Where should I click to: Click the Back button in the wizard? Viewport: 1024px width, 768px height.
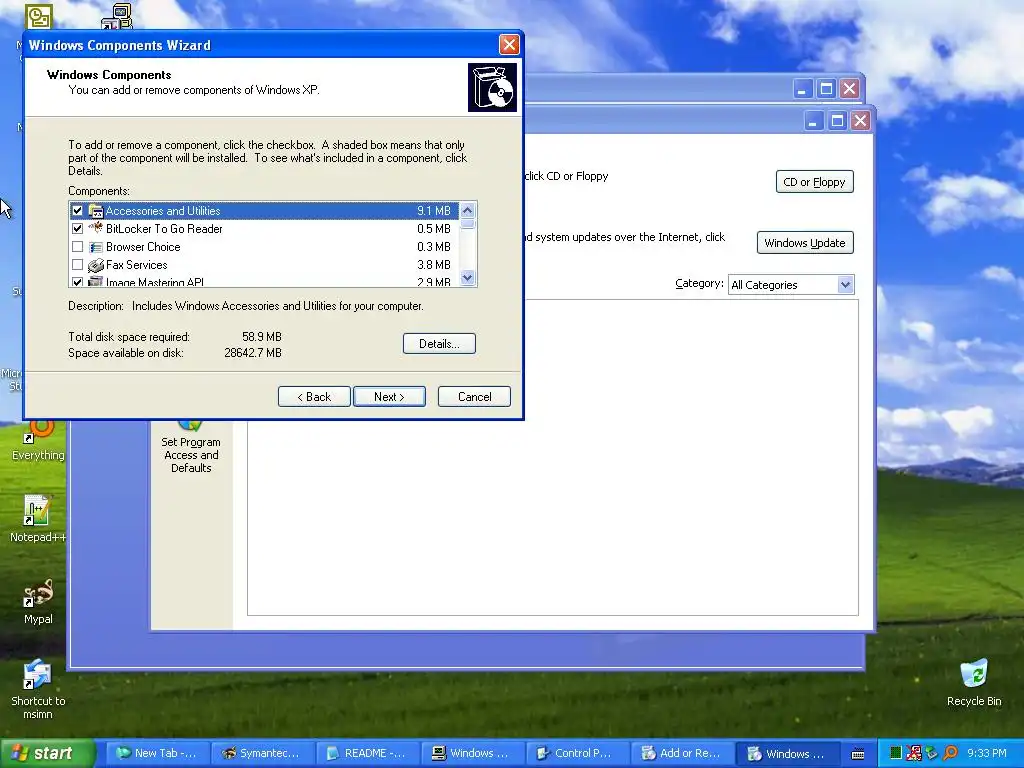(x=314, y=396)
